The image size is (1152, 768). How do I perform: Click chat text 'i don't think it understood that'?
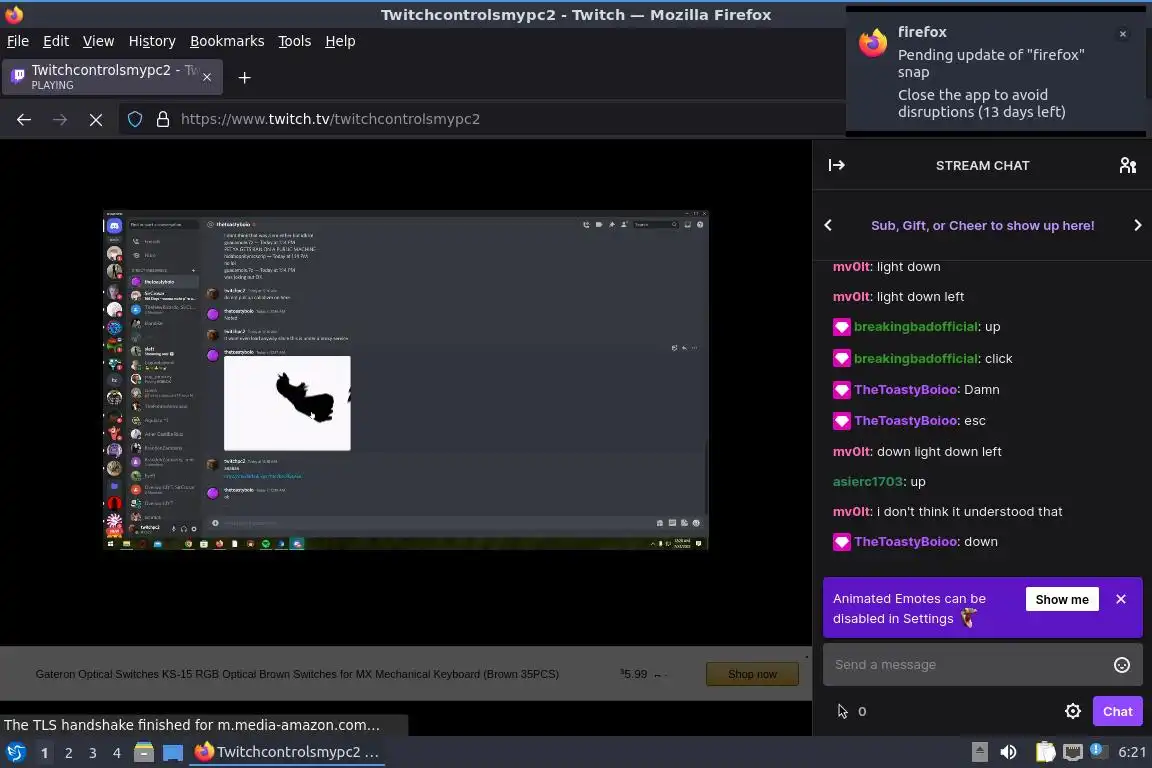tap(969, 512)
